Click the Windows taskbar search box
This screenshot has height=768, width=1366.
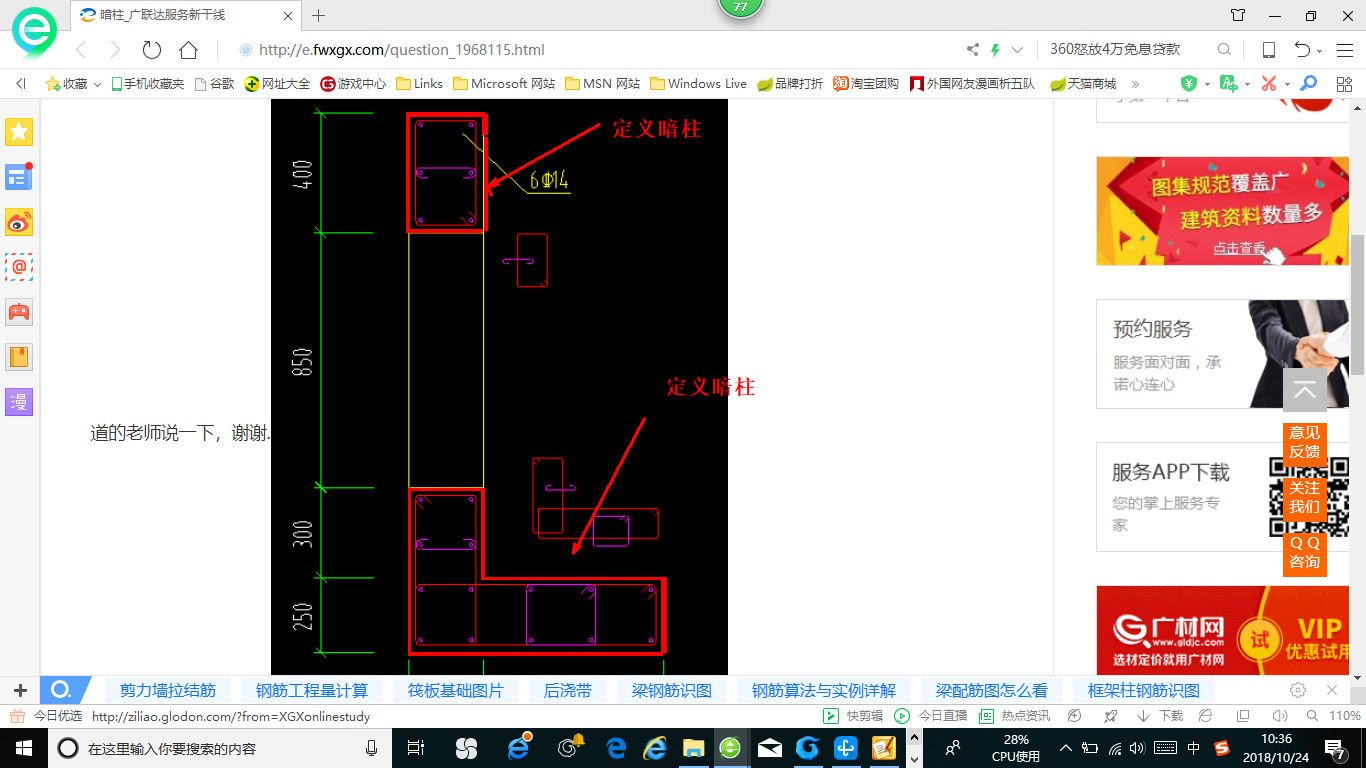tap(220, 748)
